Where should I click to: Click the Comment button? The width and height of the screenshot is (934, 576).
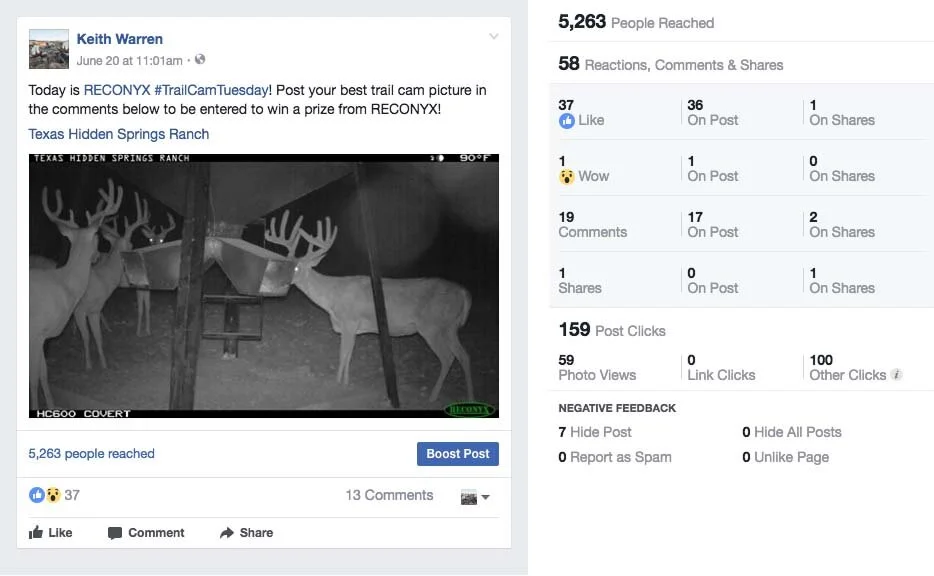(x=146, y=533)
